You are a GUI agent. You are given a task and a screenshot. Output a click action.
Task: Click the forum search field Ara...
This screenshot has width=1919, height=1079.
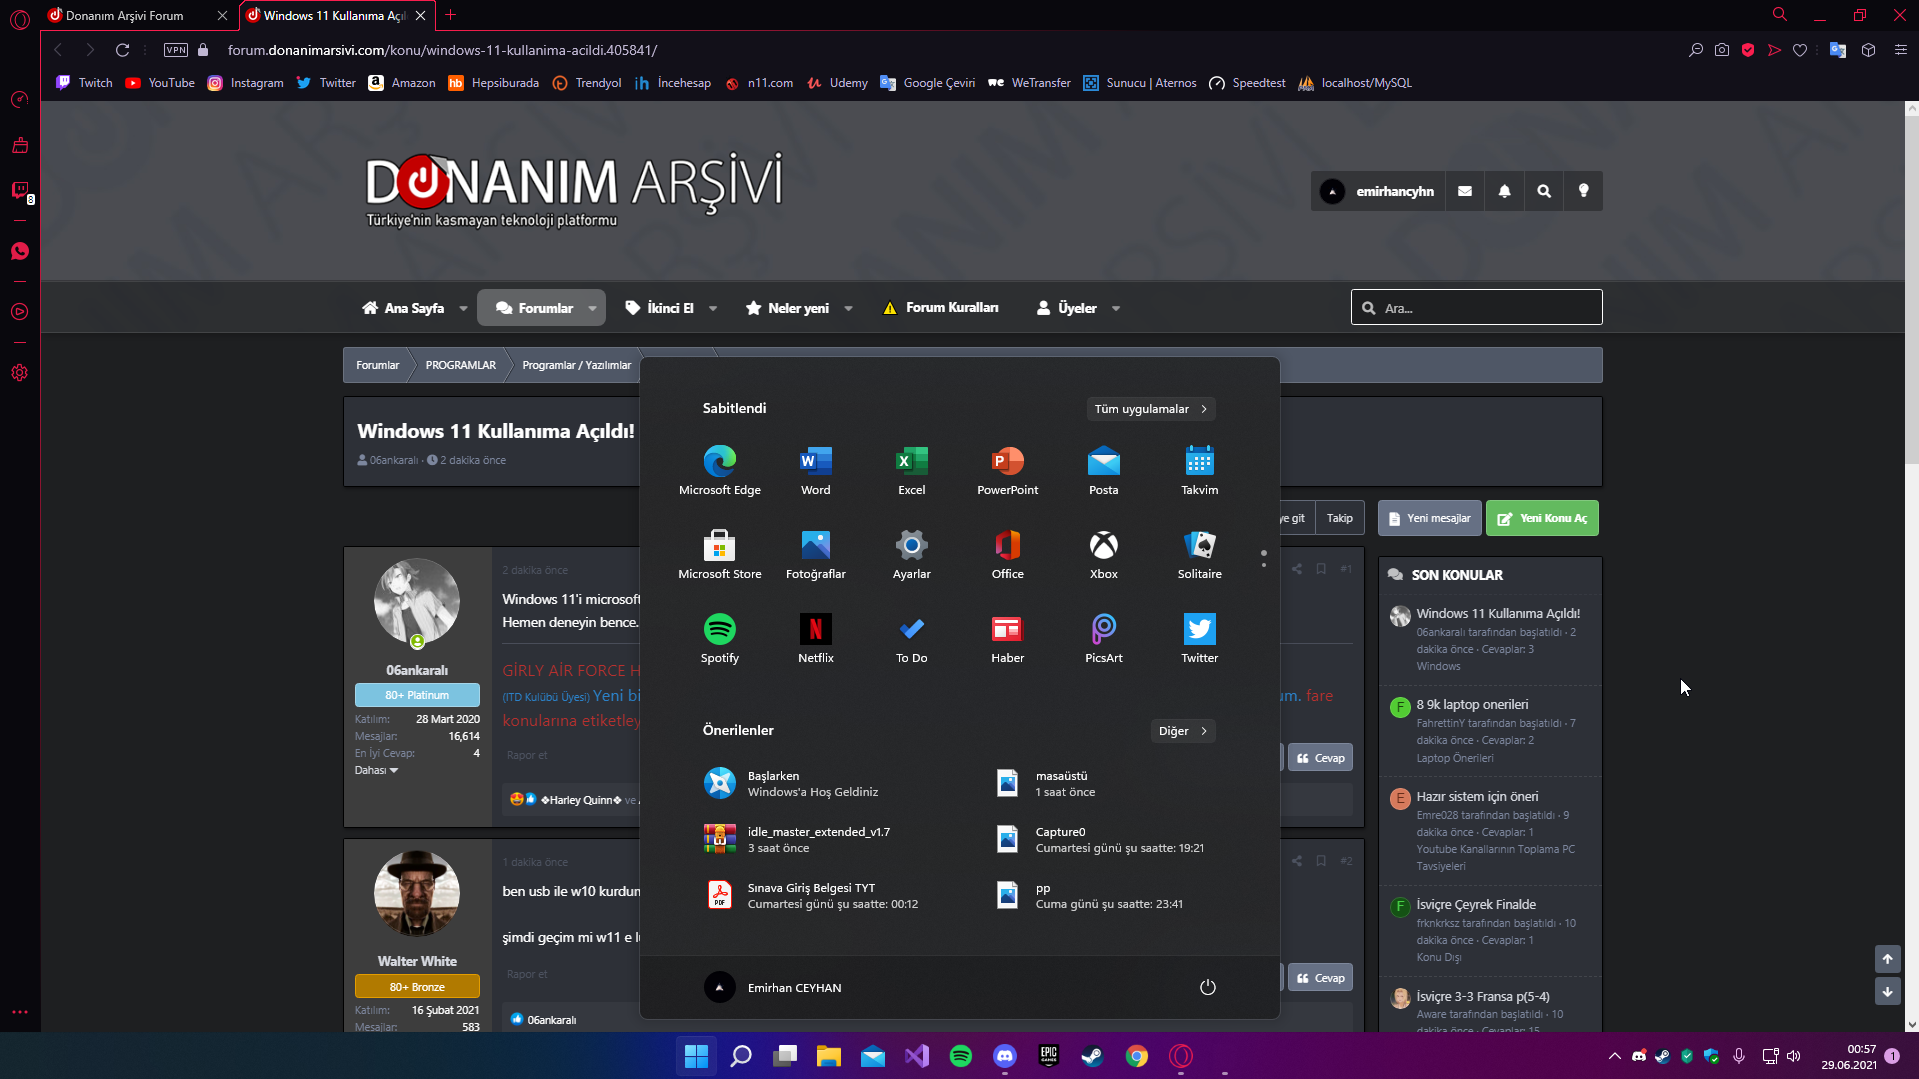click(x=1476, y=308)
